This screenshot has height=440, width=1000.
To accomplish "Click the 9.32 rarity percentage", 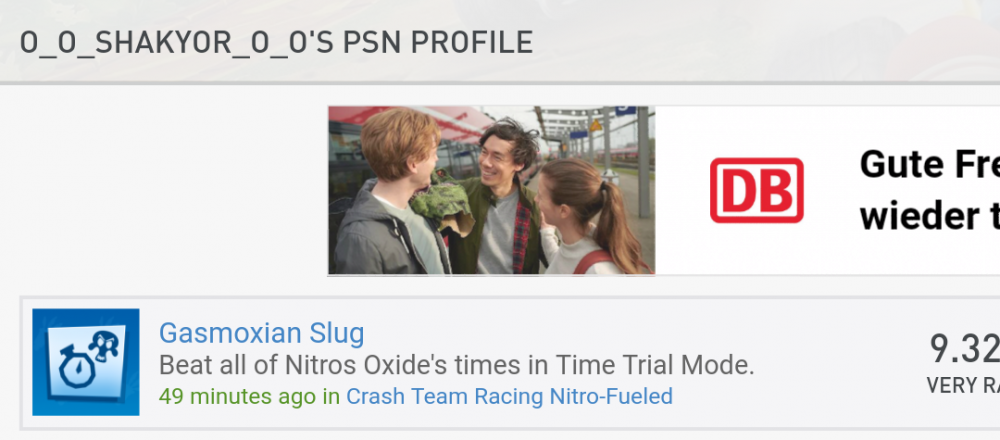I will tap(964, 349).
